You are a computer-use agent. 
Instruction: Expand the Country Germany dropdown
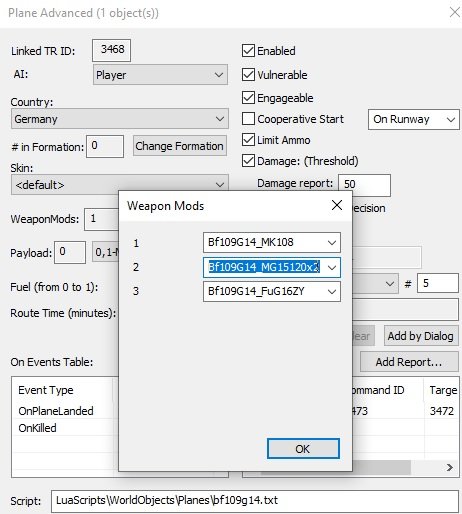click(x=120, y=119)
